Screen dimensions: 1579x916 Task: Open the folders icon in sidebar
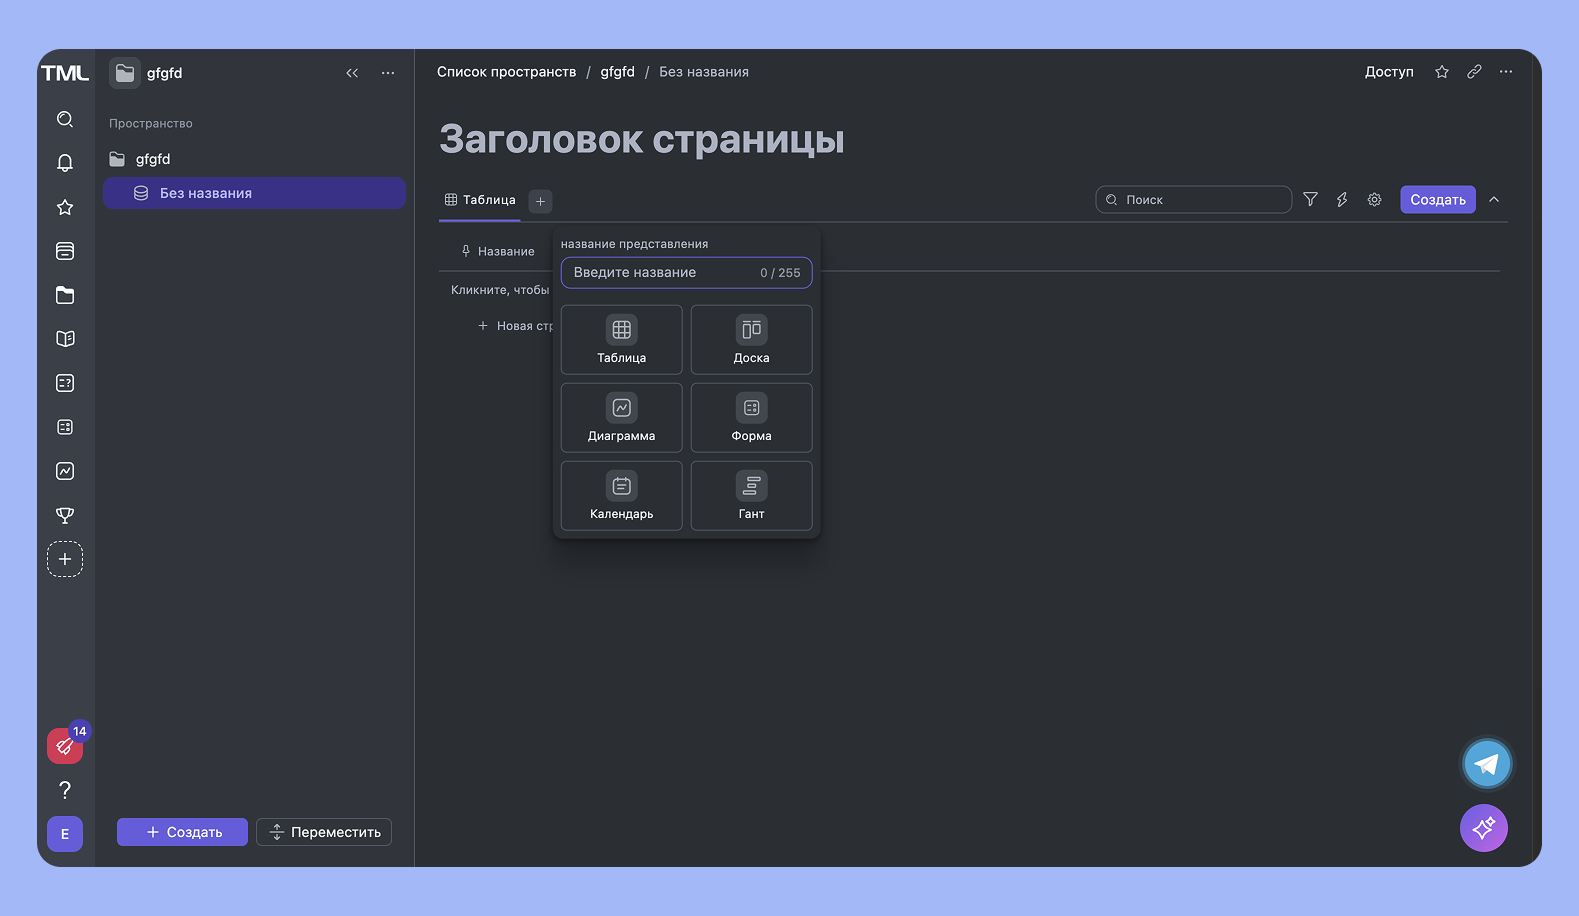pos(65,295)
